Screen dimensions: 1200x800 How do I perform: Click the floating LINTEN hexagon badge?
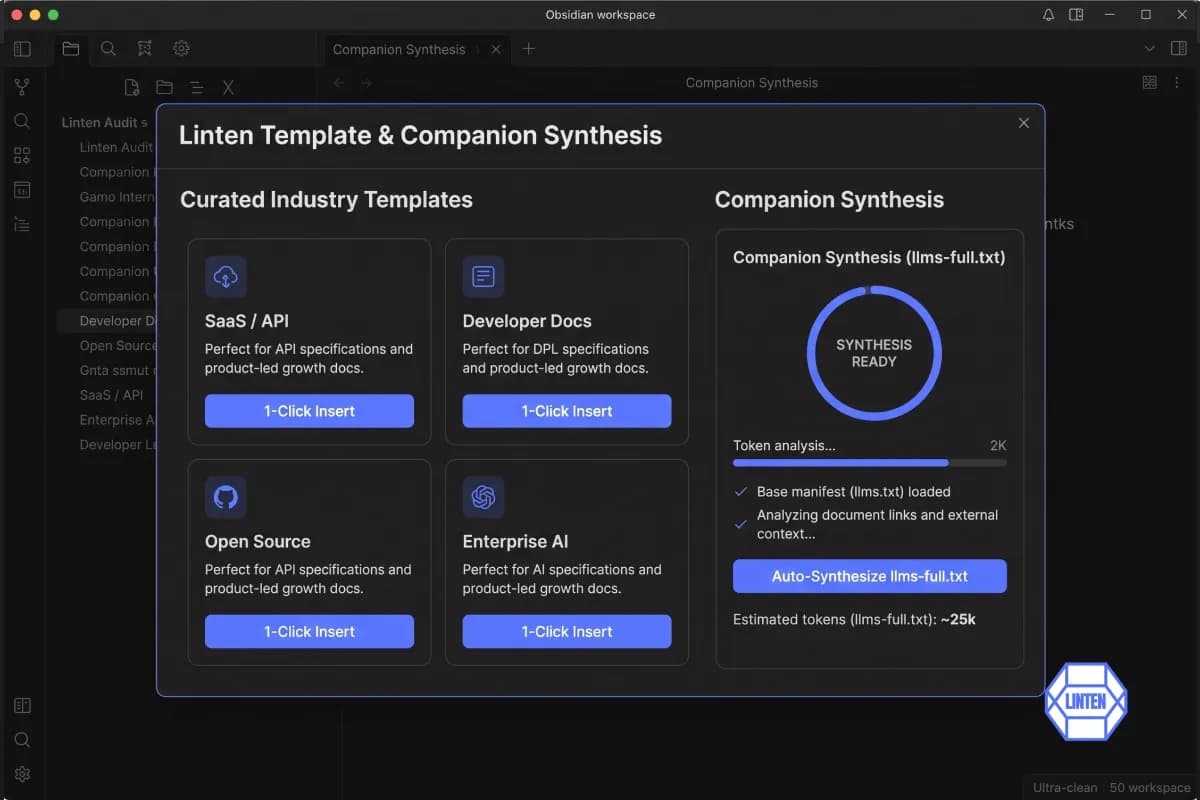1086,702
